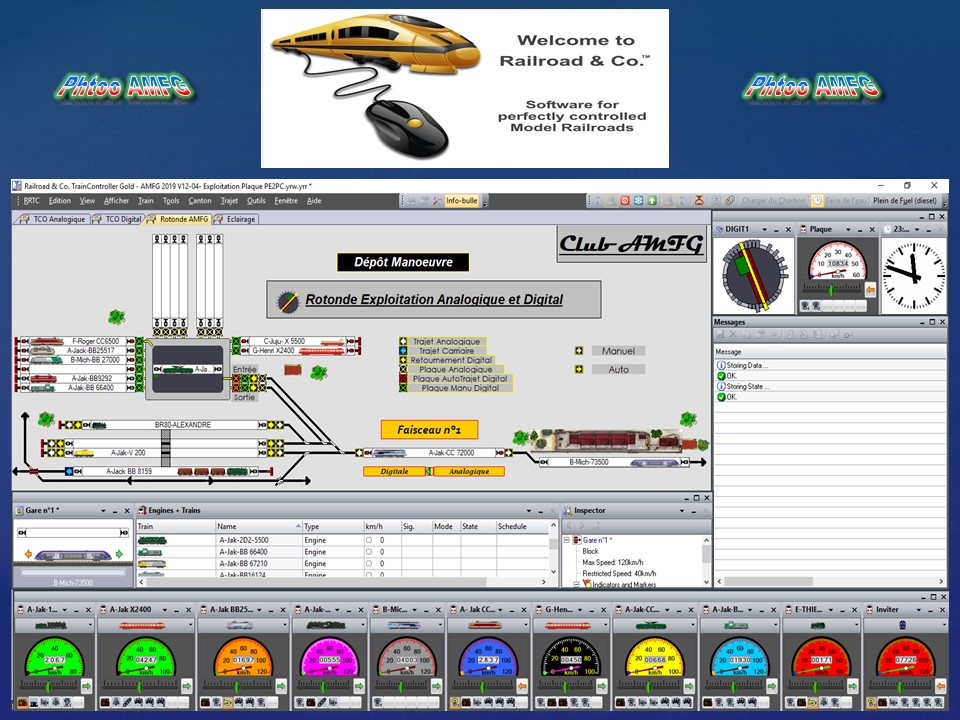The height and width of the screenshot is (720, 960).
Task: Click the Faisceau n°1 button
Action: [x=429, y=430]
